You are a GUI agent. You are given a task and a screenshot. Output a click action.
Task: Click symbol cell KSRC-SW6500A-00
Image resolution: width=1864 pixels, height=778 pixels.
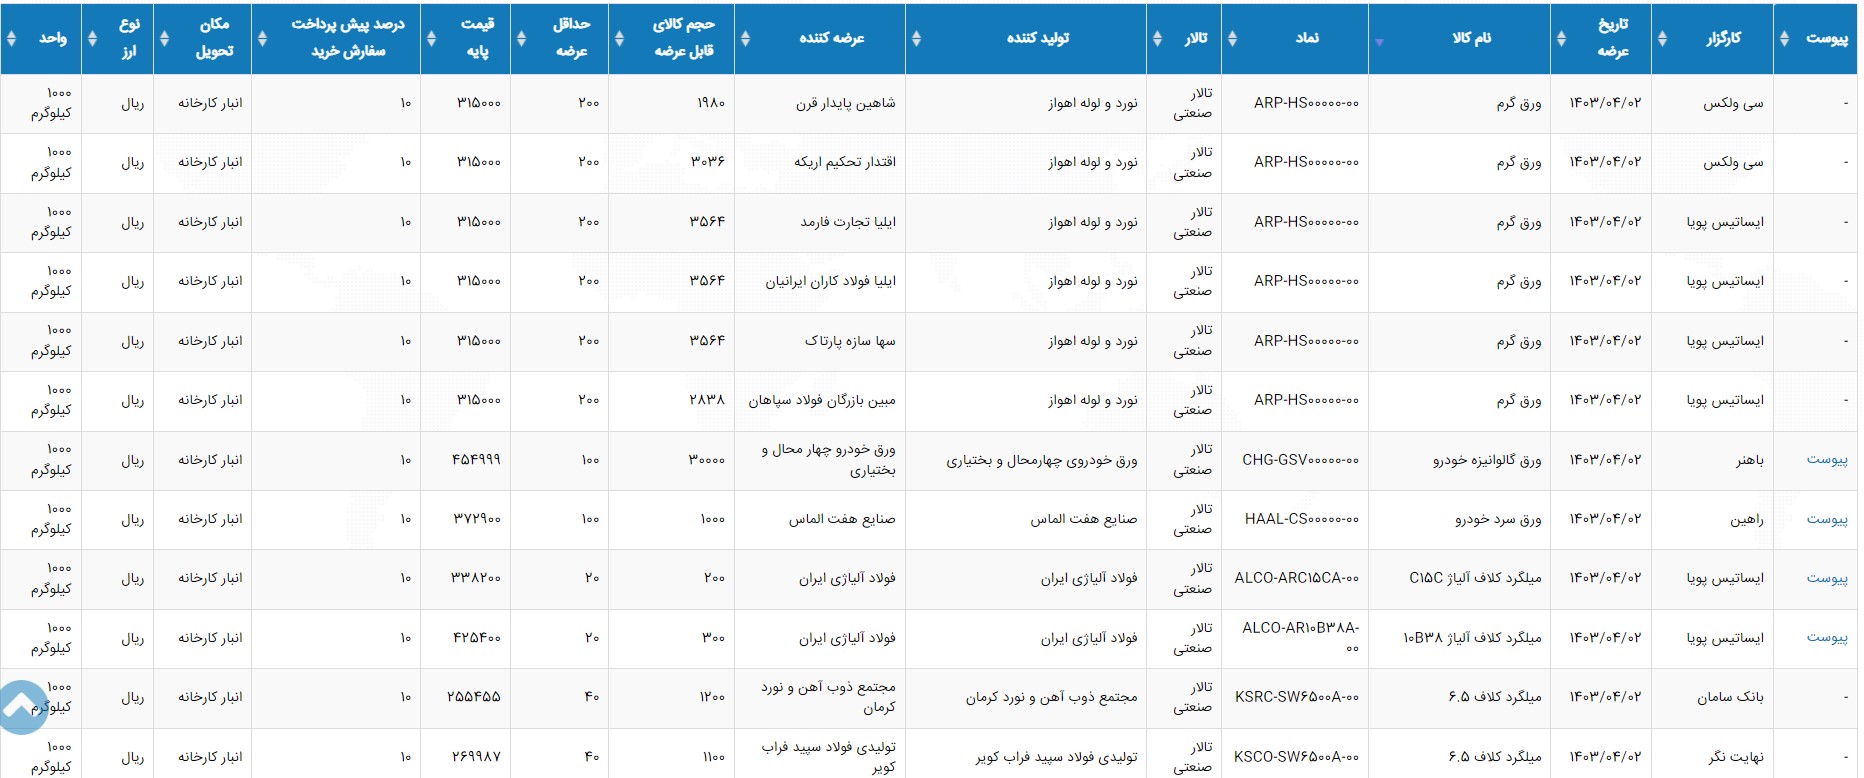click(x=1297, y=697)
